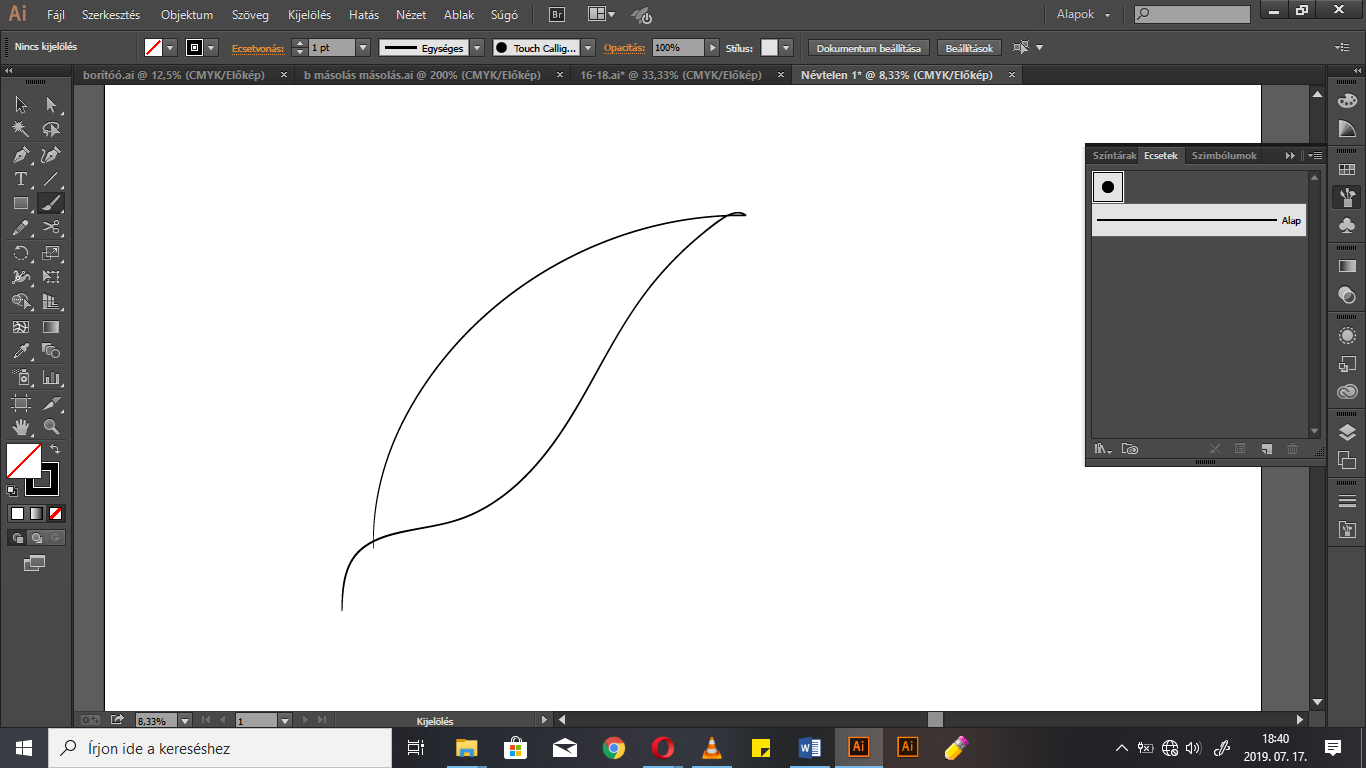Image resolution: width=1366 pixels, height=768 pixels.
Task: Open the Swatches grid icon in dock
Action: 1347,170
